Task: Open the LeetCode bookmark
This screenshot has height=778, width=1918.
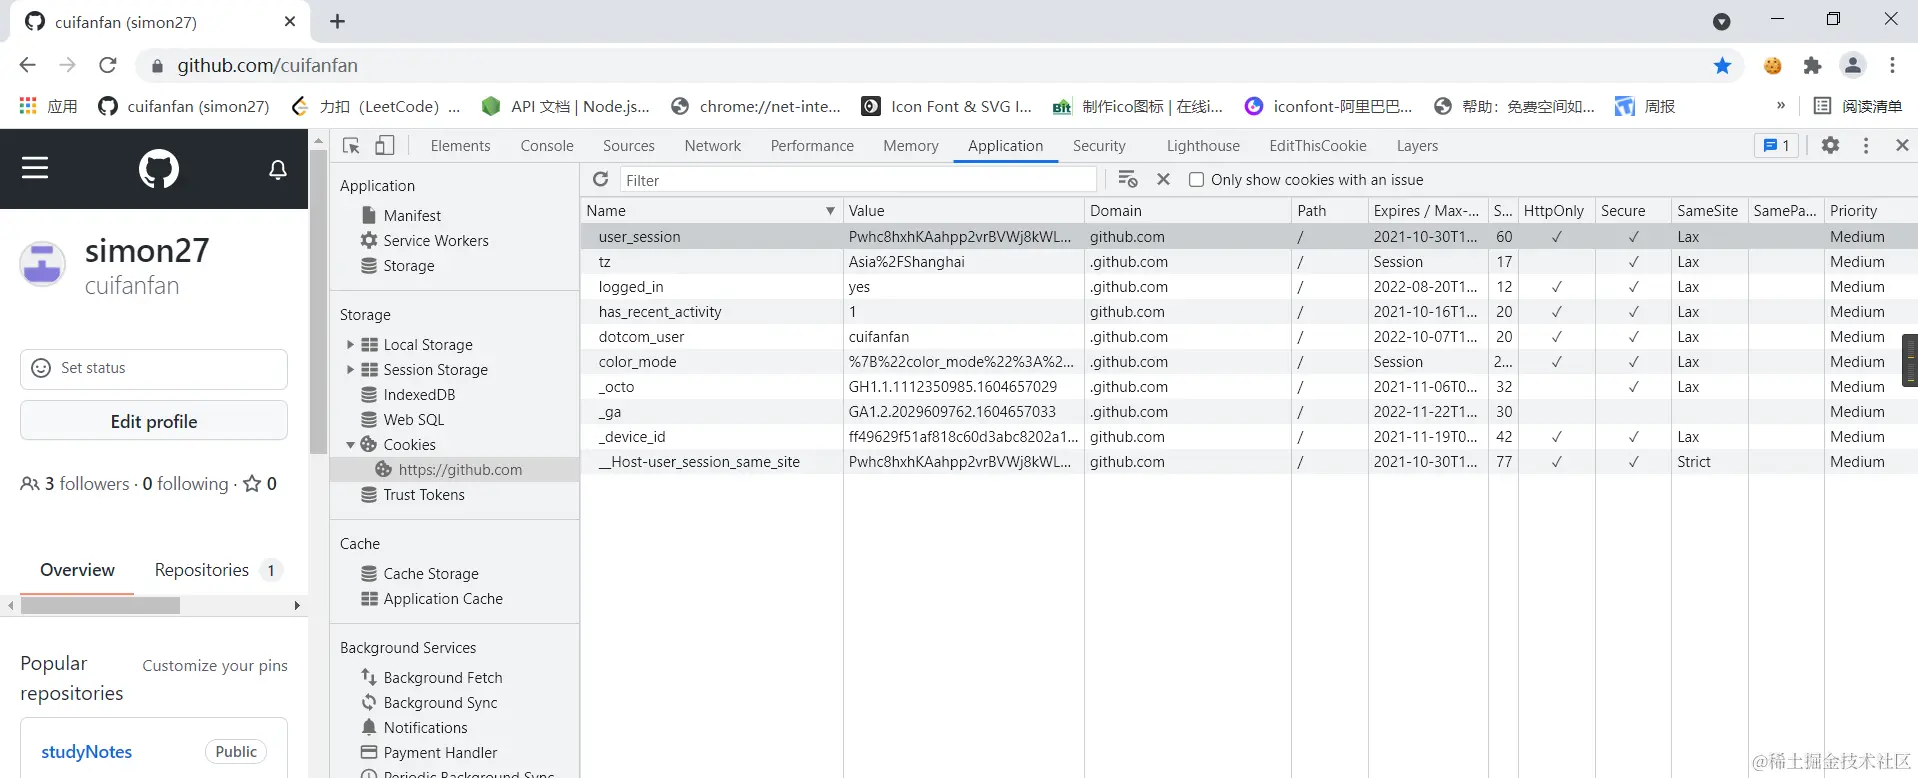Action: coord(375,106)
